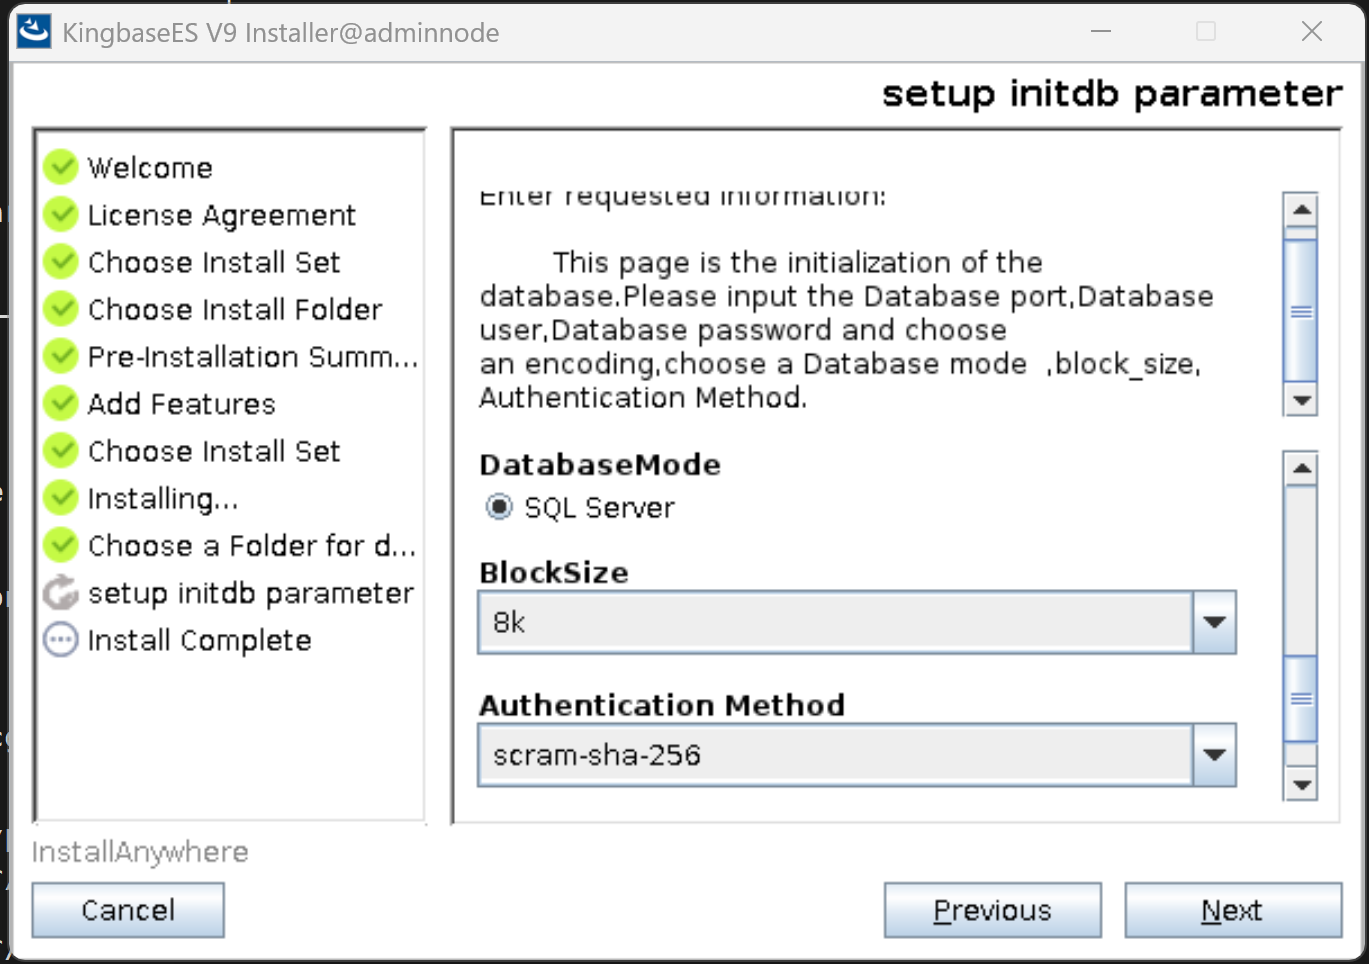Click the scram-sha-256 combo box field
The image size is (1369, 964).
point(834,755)
